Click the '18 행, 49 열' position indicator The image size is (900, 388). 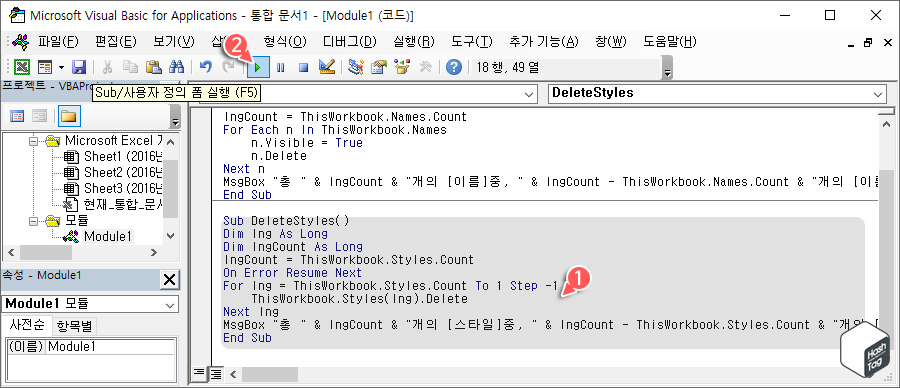coord(507,67)
